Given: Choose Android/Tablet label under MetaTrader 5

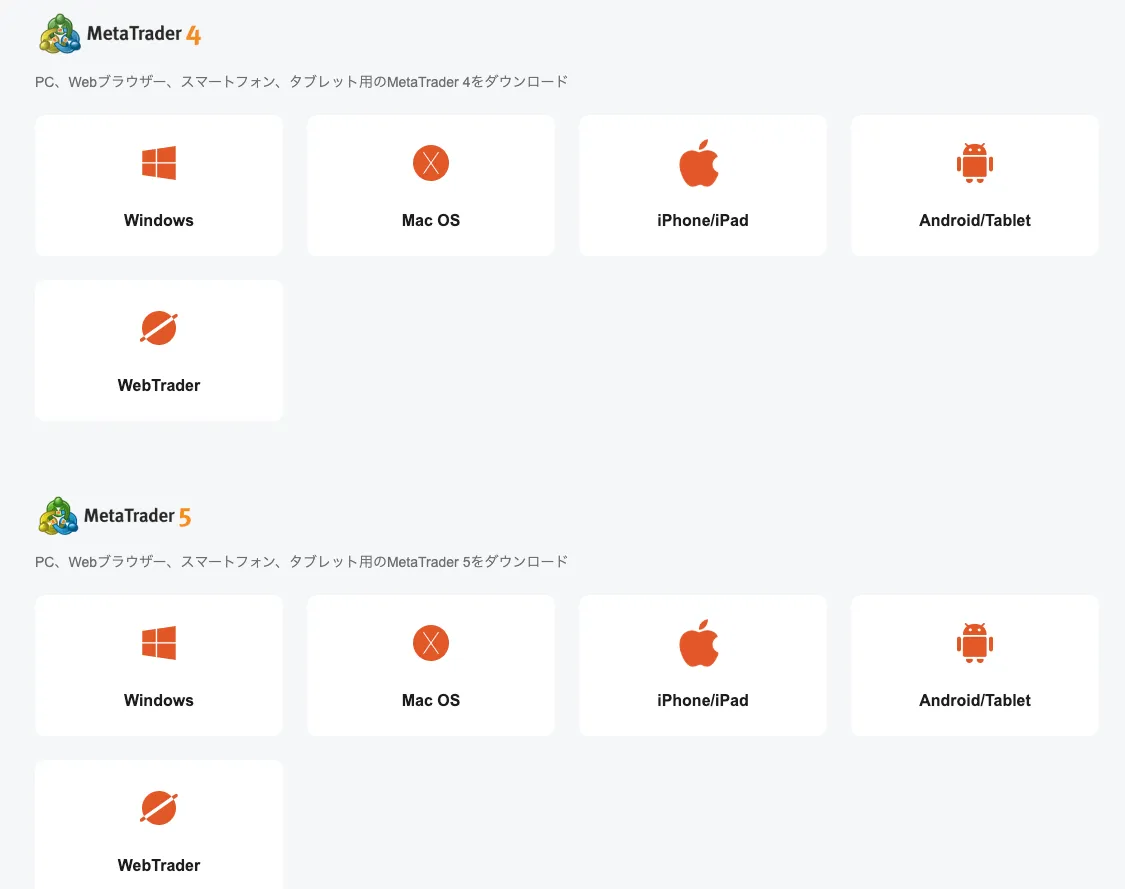Looking at the screenshot, I should click(974, 700).
